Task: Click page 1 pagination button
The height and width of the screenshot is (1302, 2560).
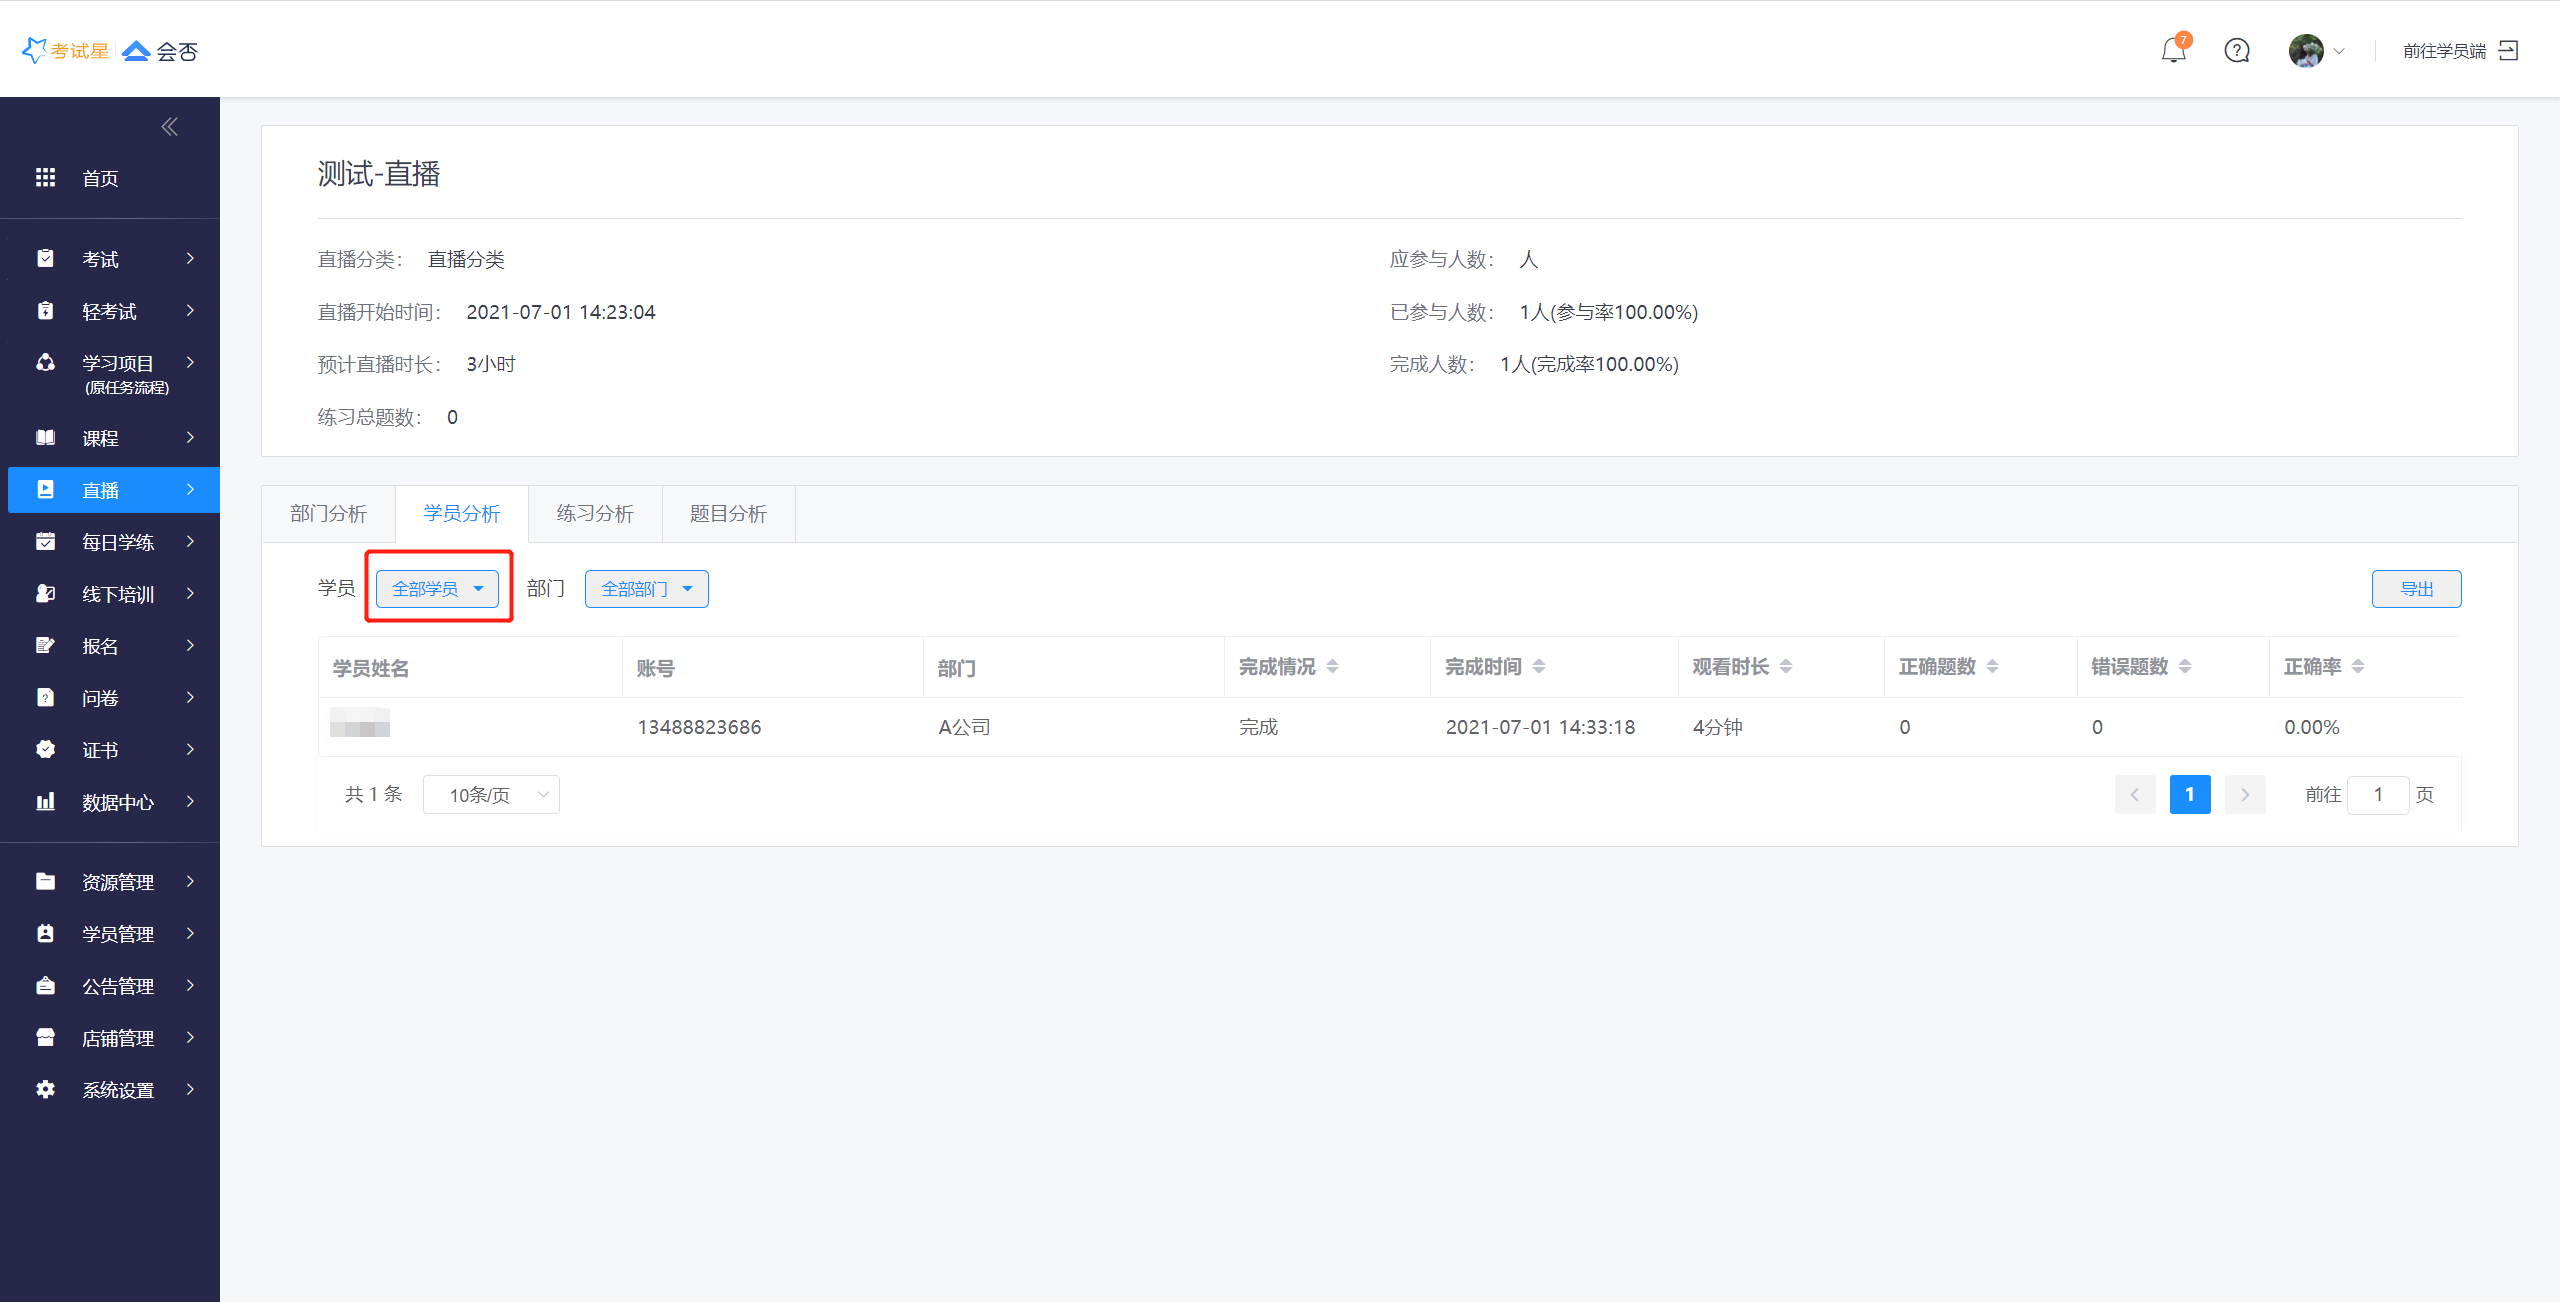Action: pos(2189,794)
